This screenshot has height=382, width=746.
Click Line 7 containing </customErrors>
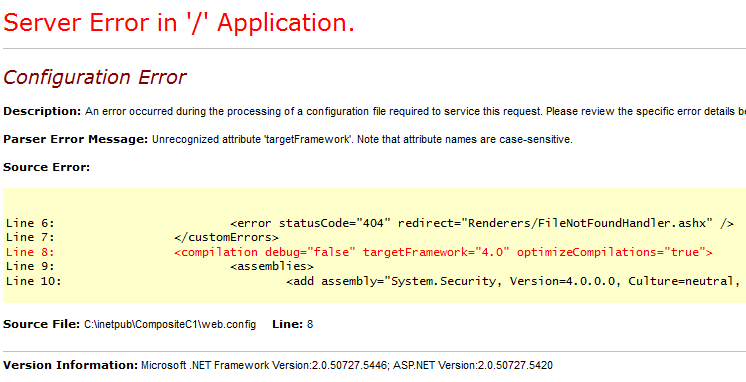142,237
